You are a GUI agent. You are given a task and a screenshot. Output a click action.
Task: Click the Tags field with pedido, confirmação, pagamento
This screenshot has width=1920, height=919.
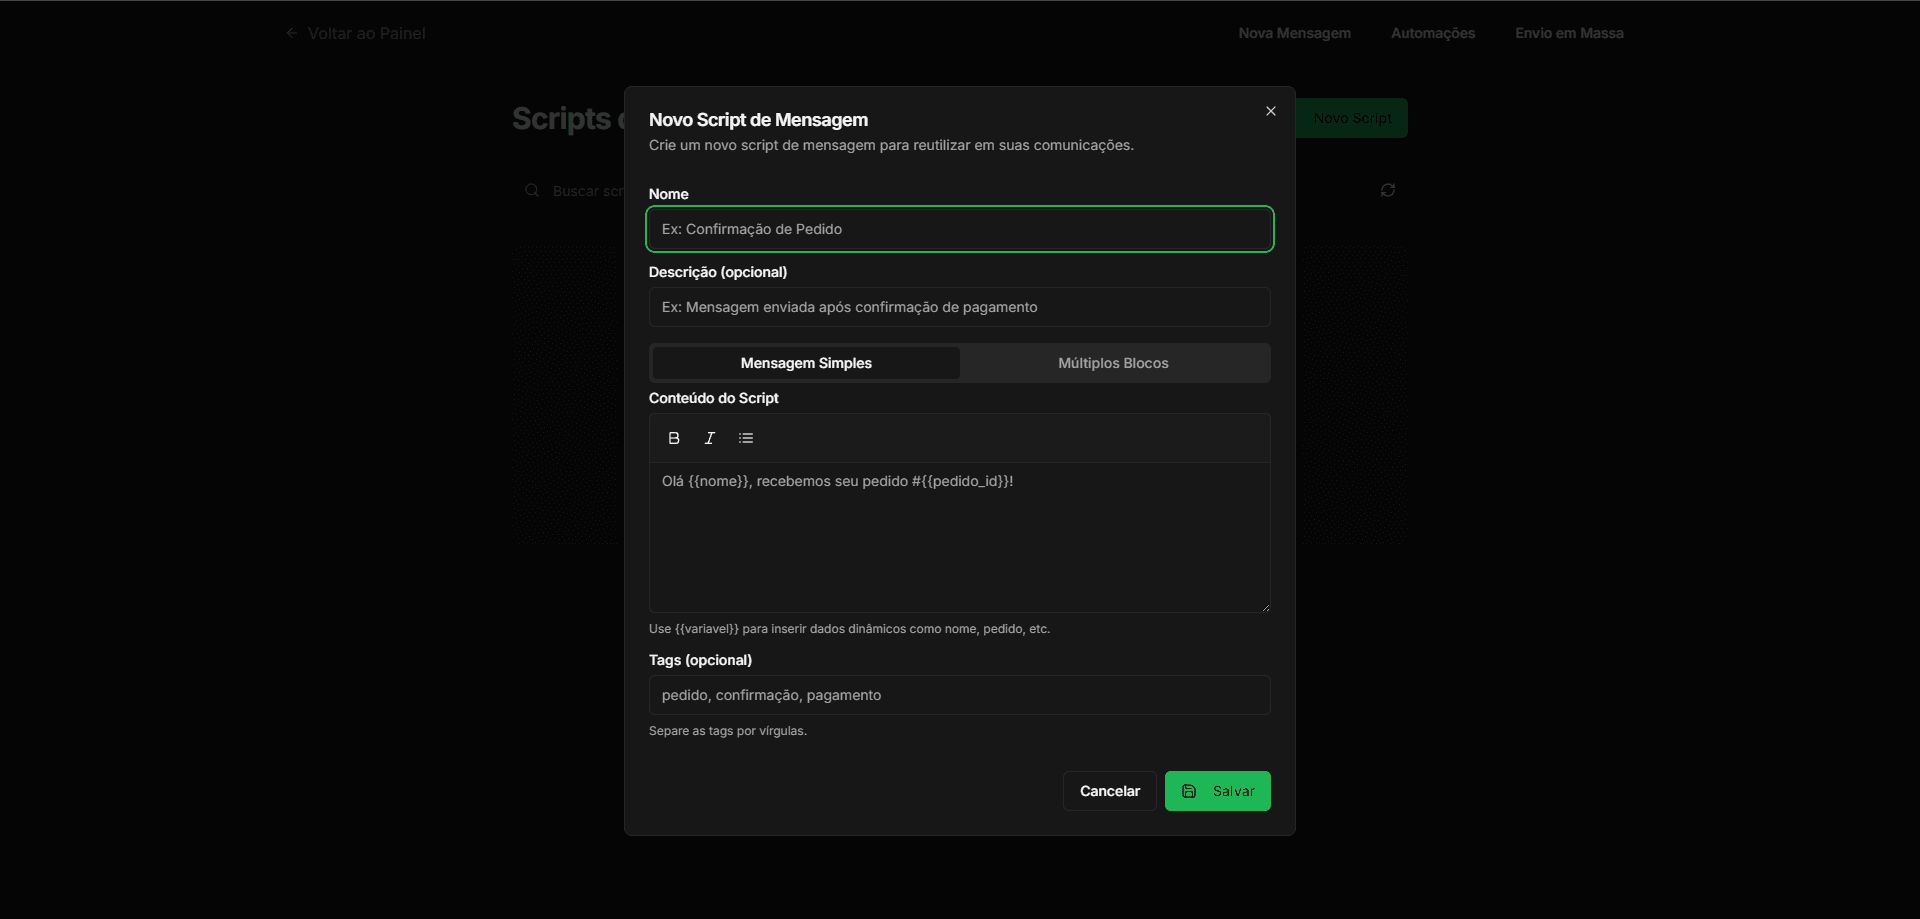click(x=959, y=695)
